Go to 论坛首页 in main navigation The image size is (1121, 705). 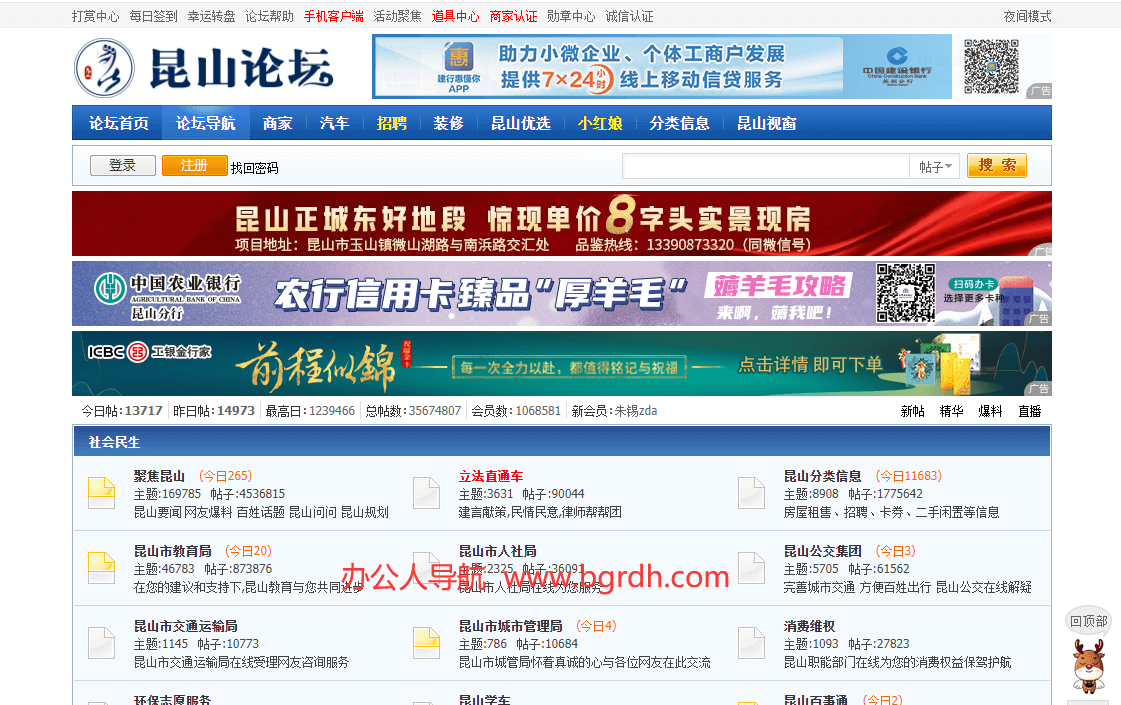coord(119,123)
